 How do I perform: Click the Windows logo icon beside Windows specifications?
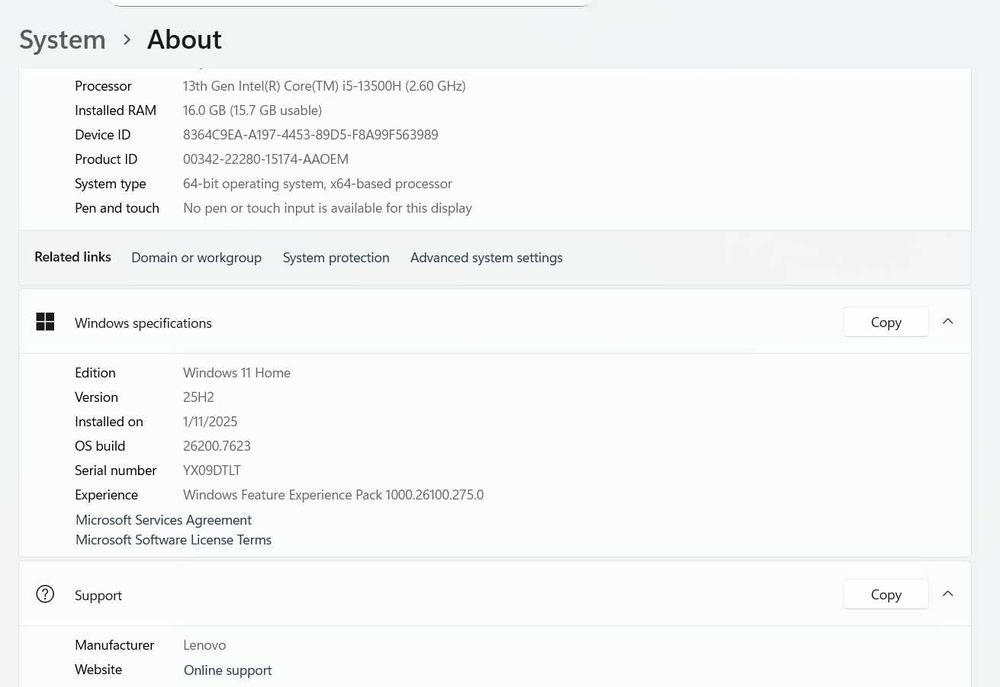click(45, 322)
